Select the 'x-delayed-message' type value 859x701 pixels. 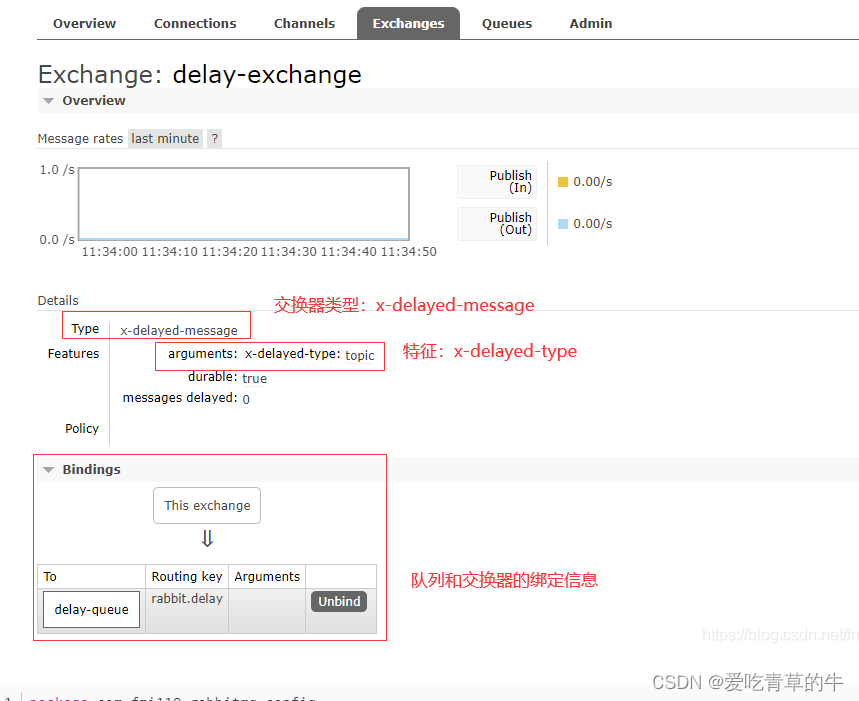coord(179,331)
